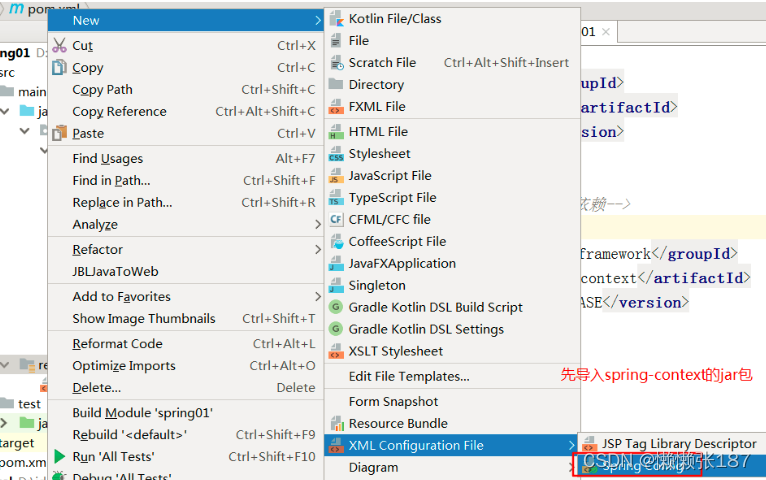Expand the Refactor submenu arrow
Image resolution: width=766 pixels, height=480 pixels.
[x=318, y=250]
